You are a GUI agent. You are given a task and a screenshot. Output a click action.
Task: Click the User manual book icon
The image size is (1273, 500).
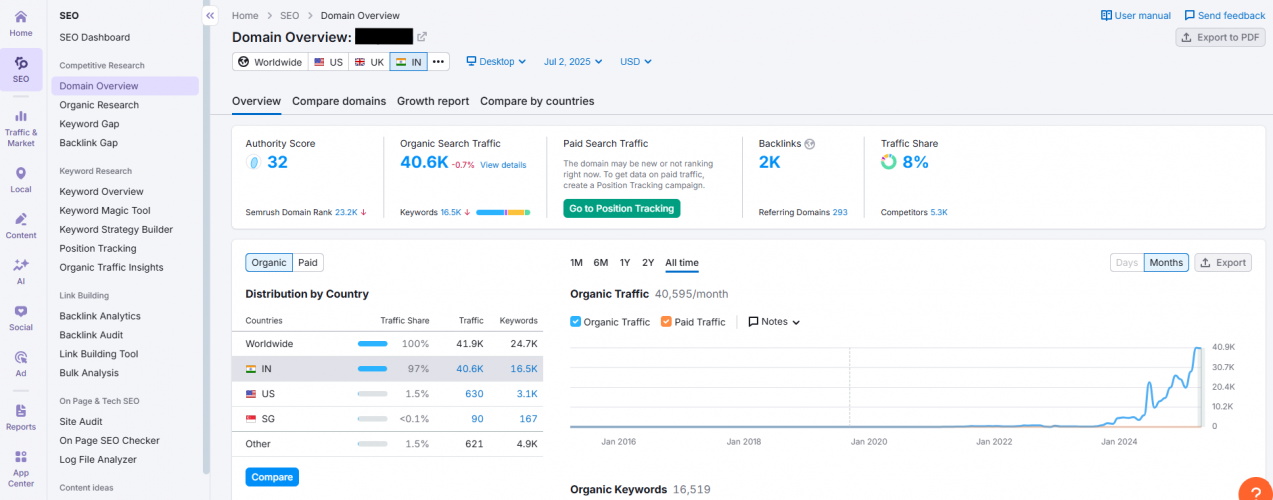click(1106, 16)
